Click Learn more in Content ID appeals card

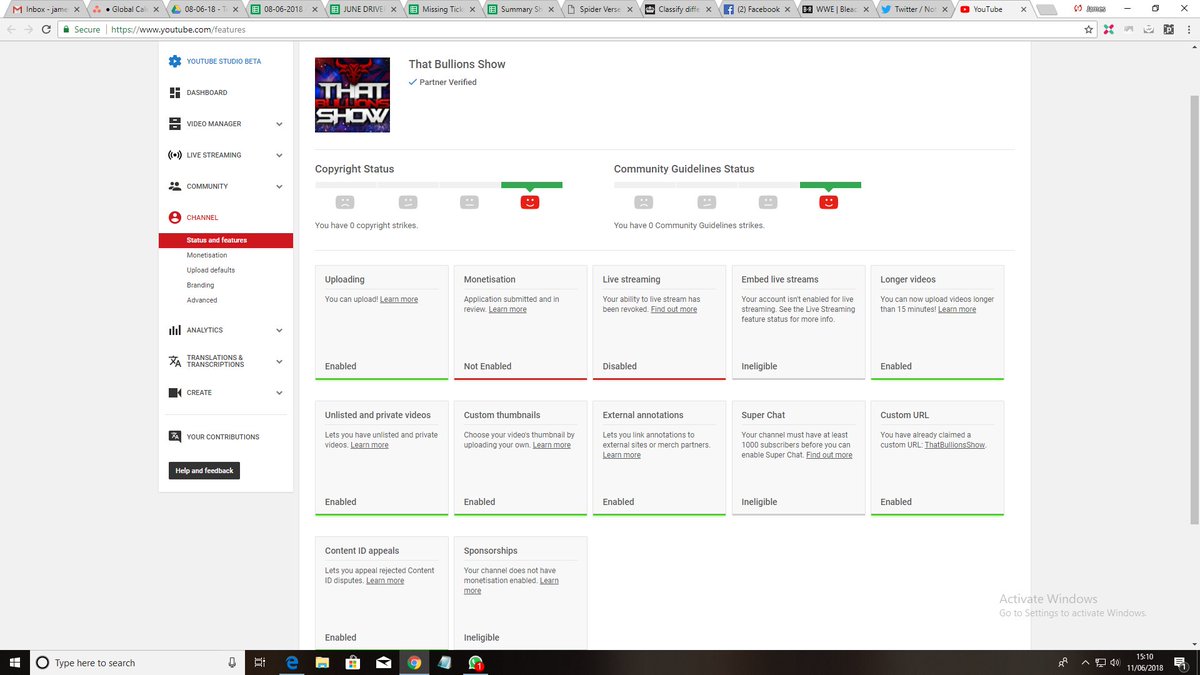(385, 581)
